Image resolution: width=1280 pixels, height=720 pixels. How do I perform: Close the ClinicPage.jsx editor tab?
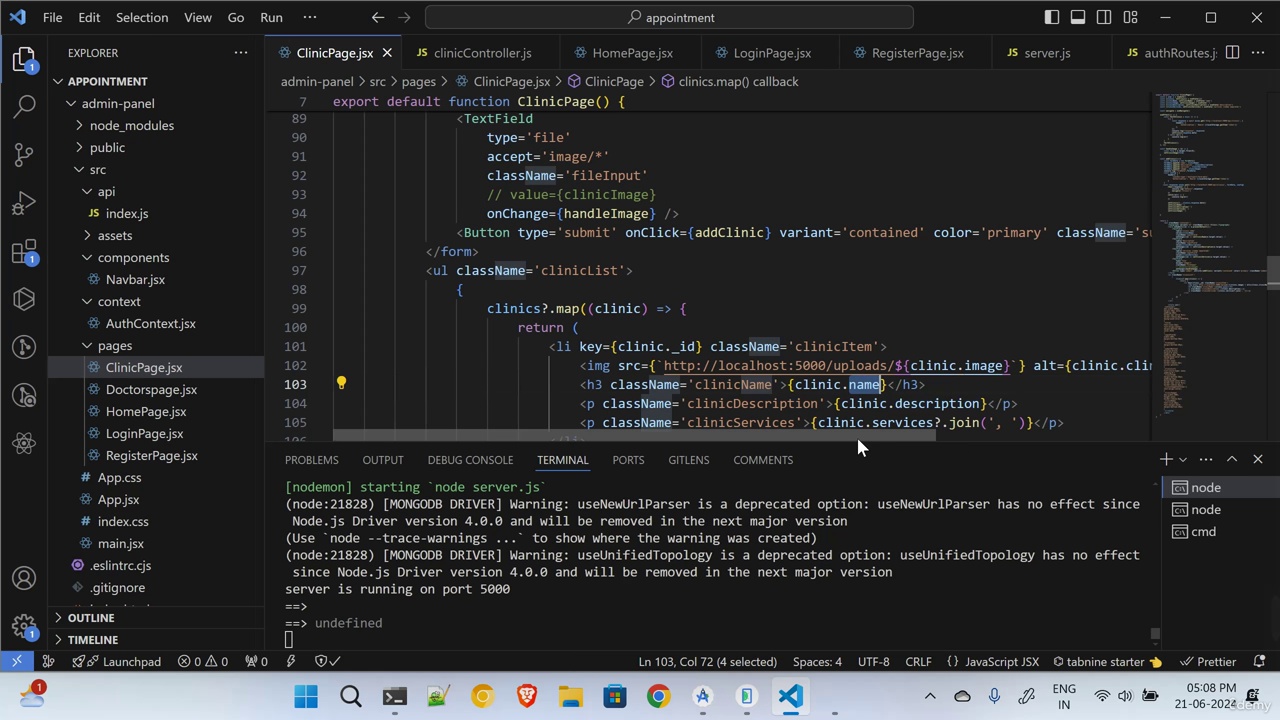[x=387, y=53]
